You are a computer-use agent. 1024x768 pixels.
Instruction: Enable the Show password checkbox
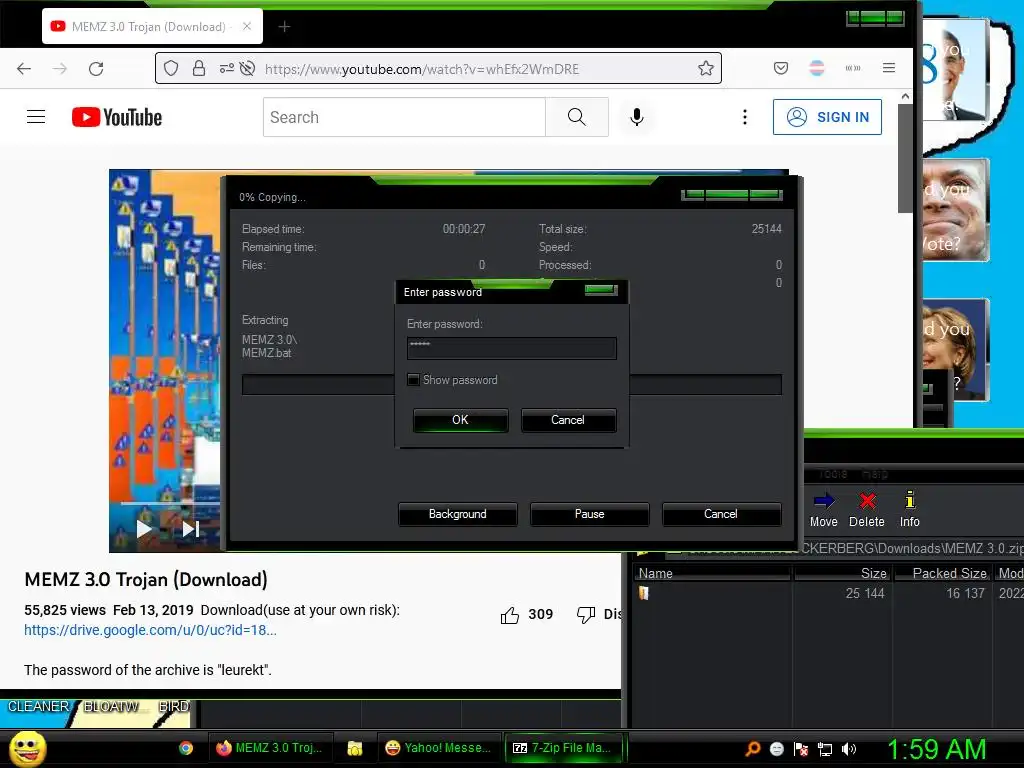(x=413, y=379)
